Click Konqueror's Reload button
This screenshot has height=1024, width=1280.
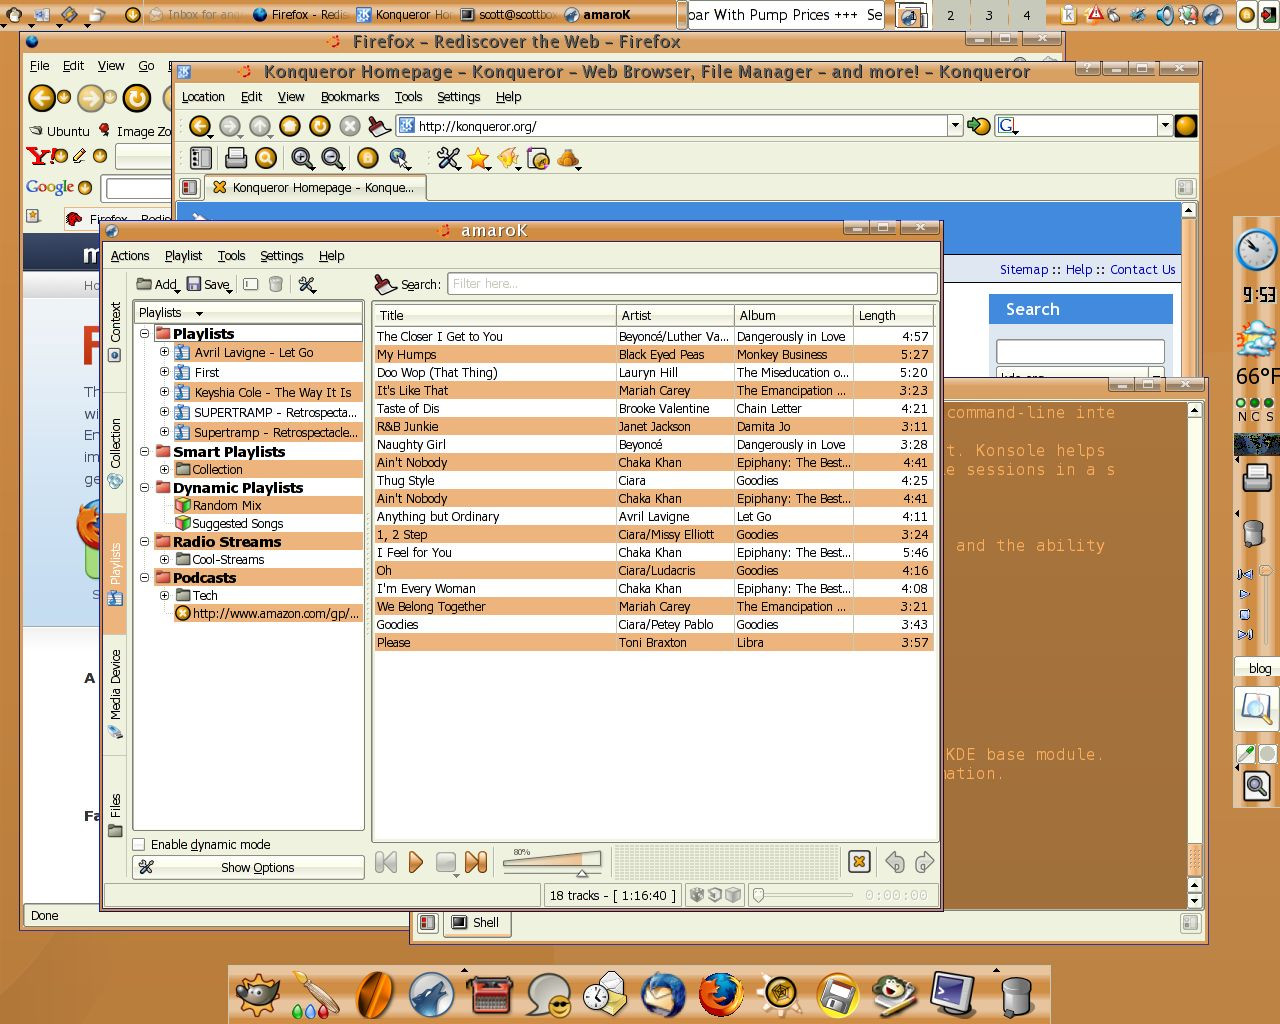click(320, 126)
